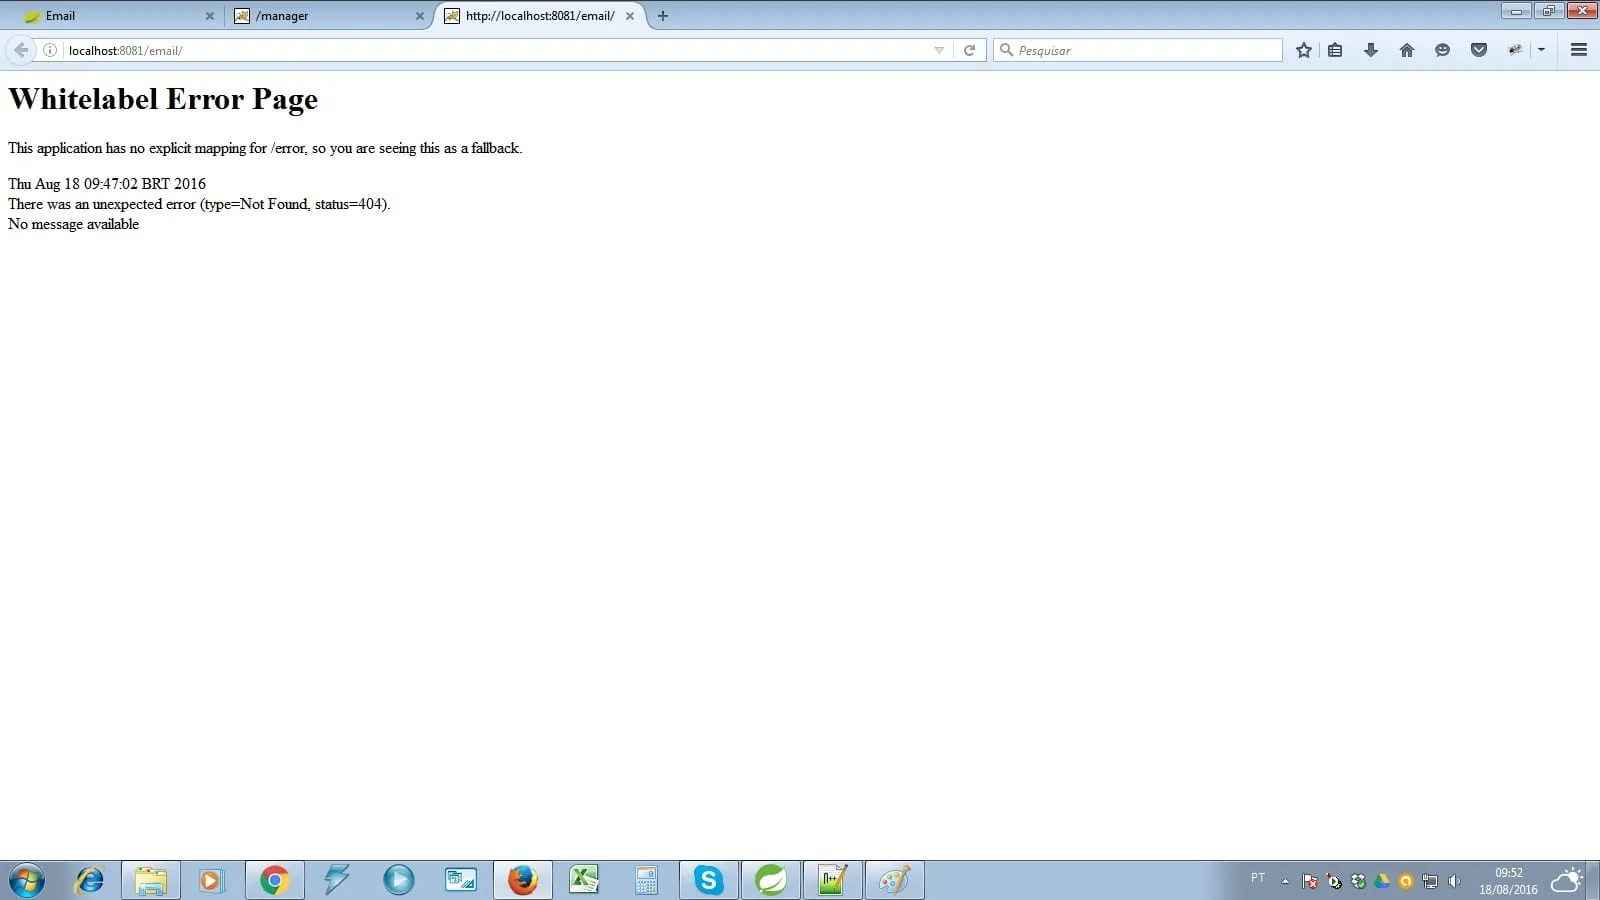Reload the current page

click(x=969, y=50)
